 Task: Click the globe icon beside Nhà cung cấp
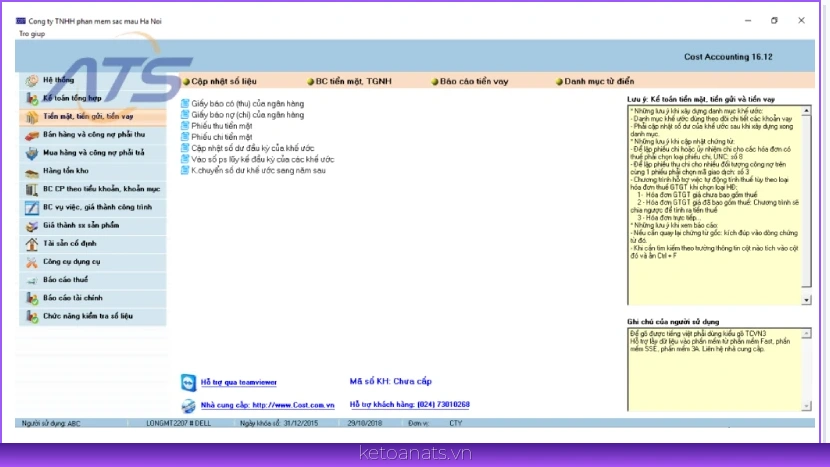click(x=188, y=406)
